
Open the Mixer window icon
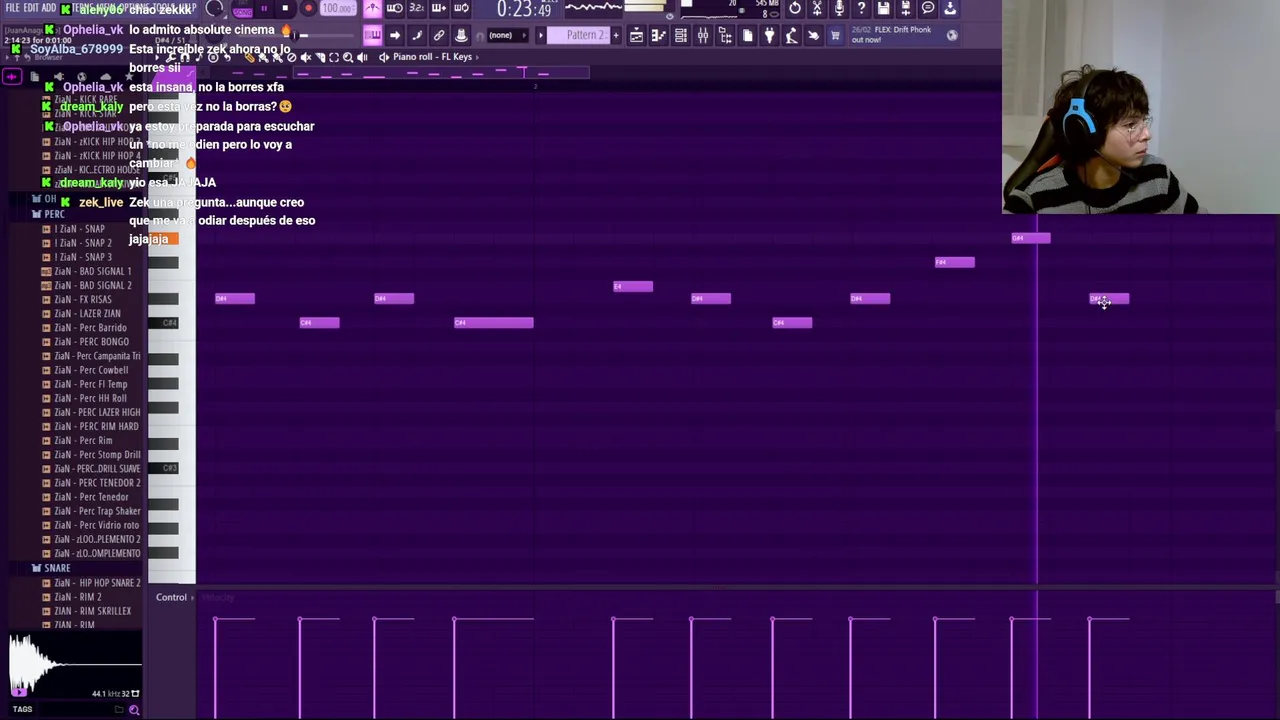click(x=703, y=36)
